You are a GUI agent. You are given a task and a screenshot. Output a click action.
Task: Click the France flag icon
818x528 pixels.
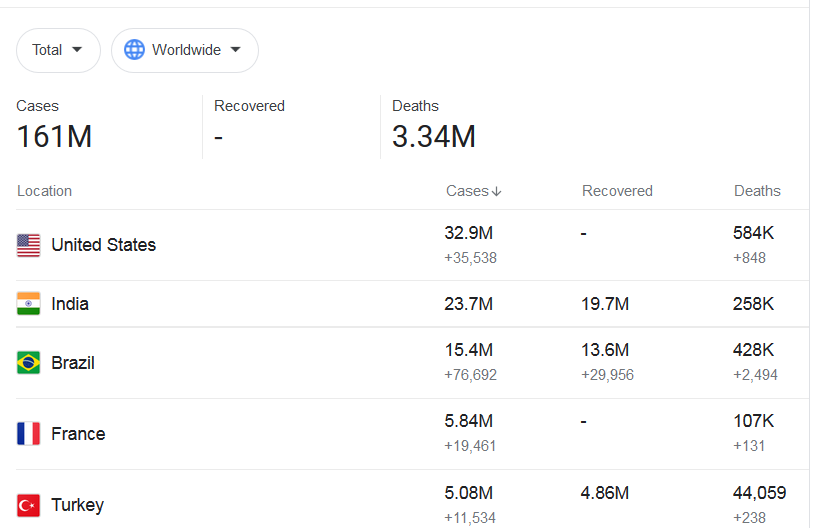coord(28,434)
